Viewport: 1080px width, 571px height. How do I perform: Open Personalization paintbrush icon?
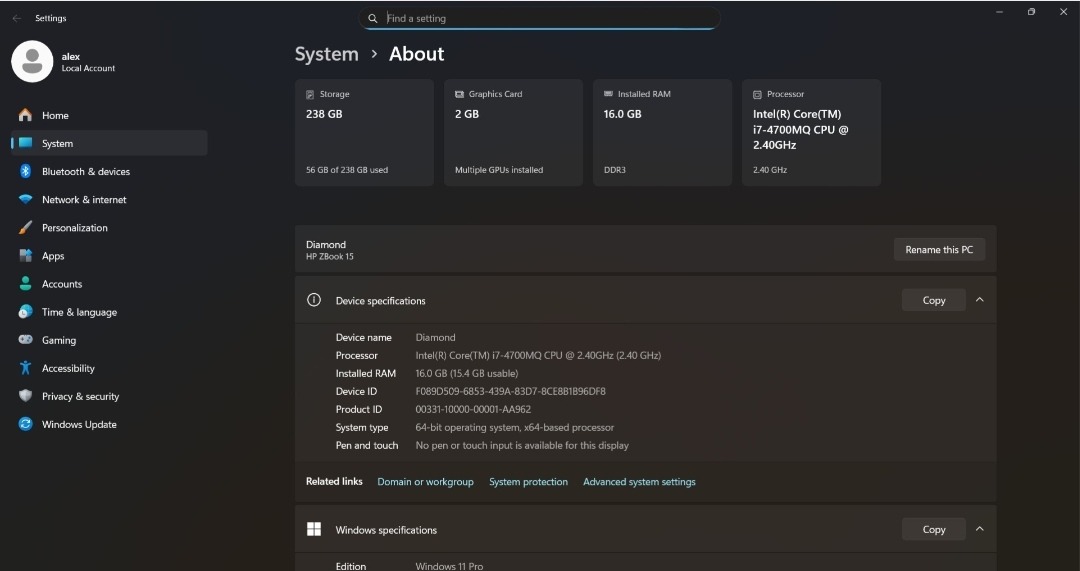(25, 228)
